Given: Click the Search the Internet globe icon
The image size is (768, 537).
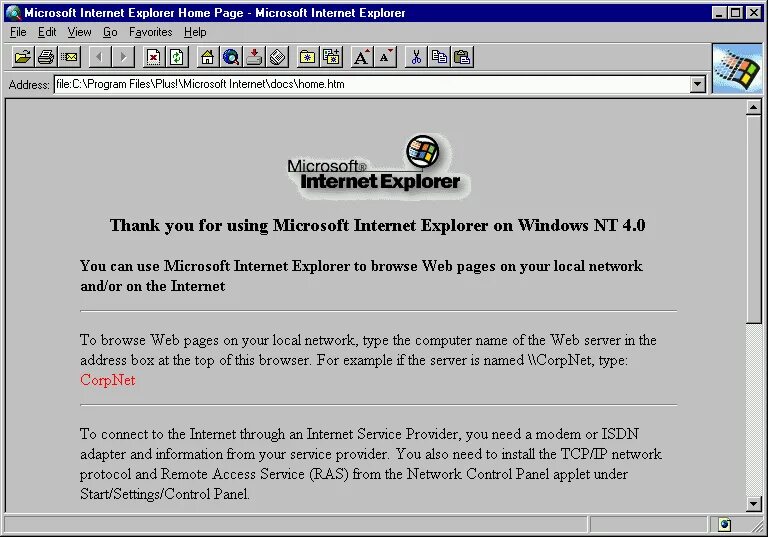Looking at the screenshot, I should click(231, 57).
